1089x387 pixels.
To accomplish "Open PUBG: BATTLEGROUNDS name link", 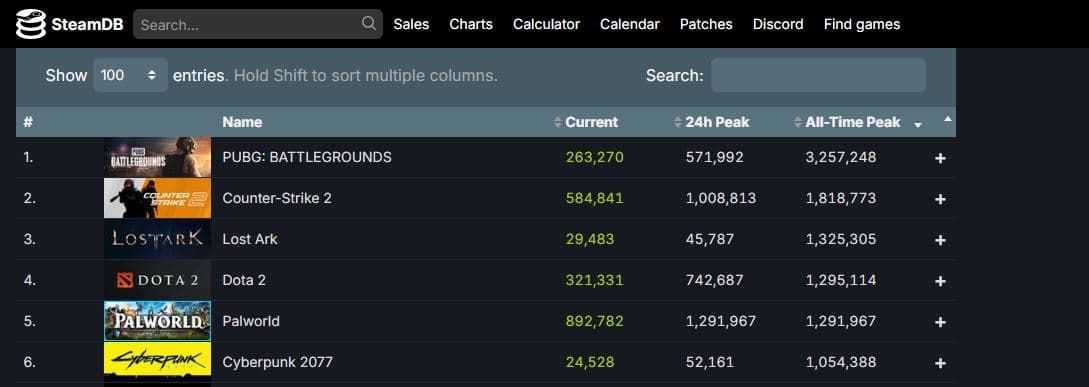I will click(307, 157).
